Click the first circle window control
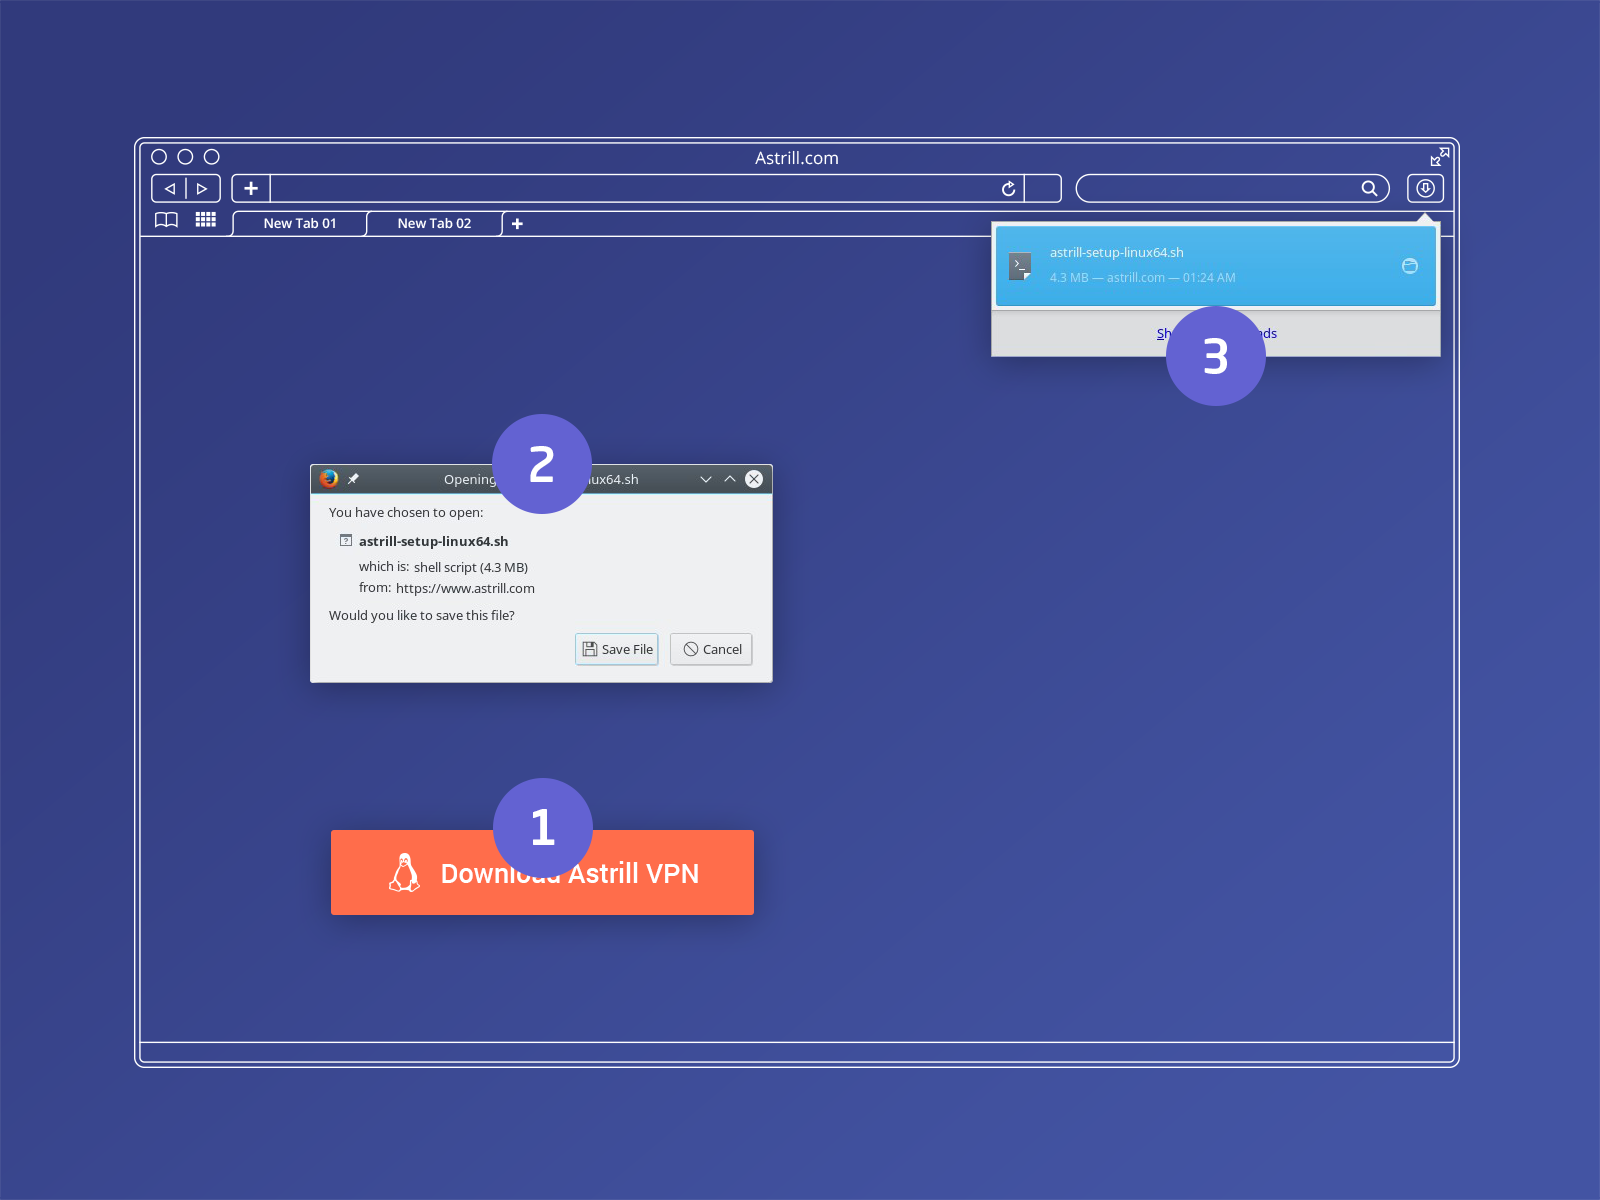The width and height of the screenshot is (1600, 1200). tap(159, 157)
